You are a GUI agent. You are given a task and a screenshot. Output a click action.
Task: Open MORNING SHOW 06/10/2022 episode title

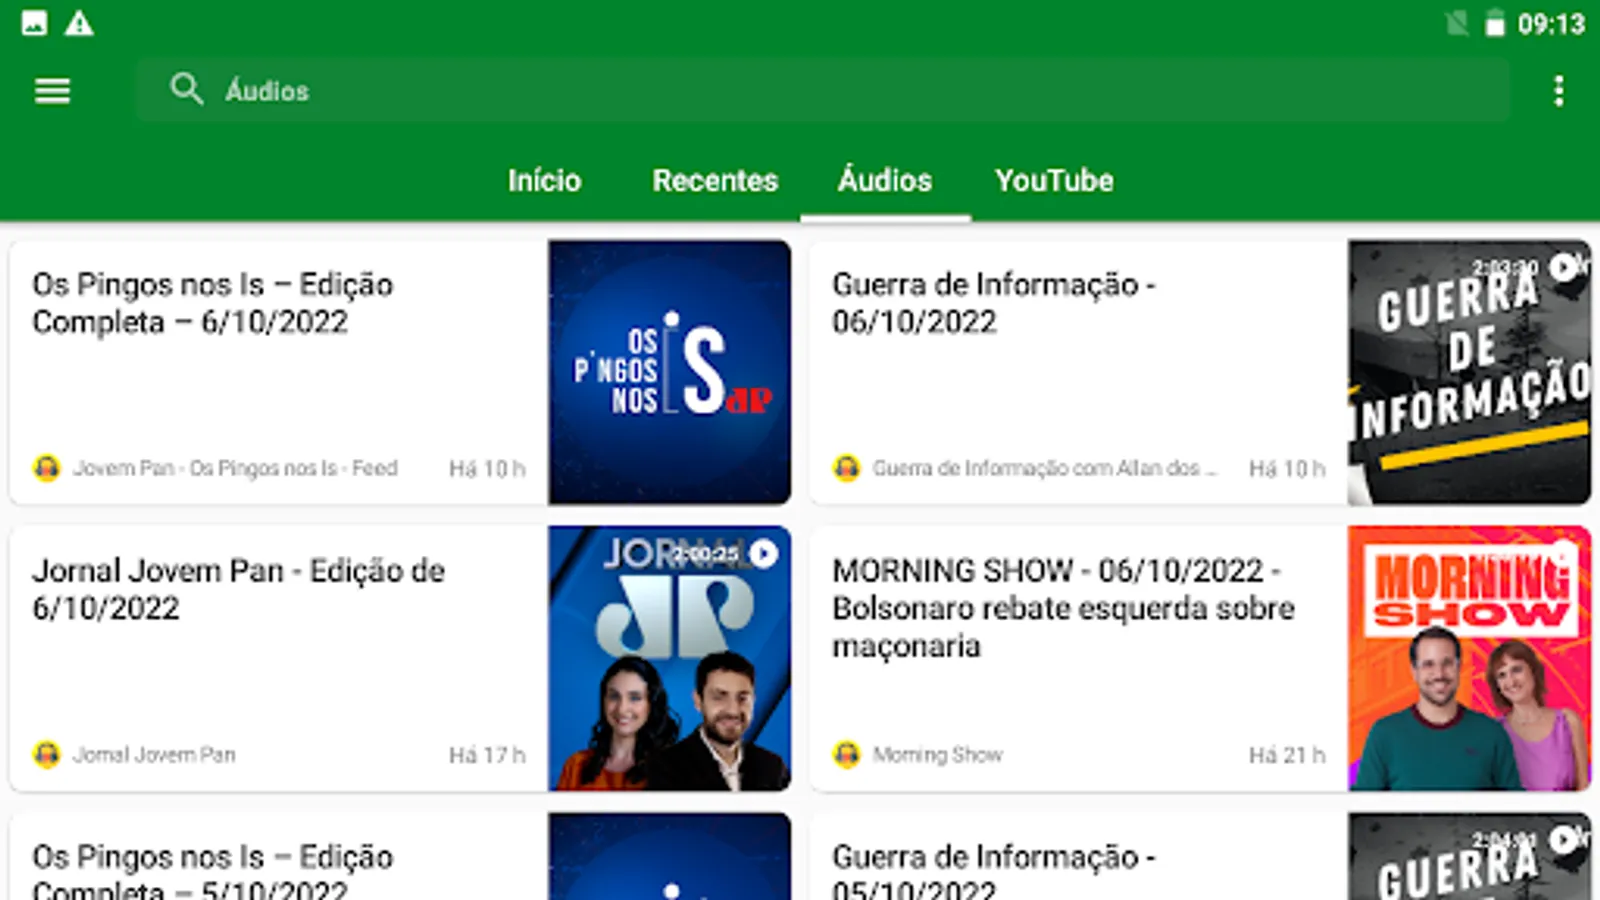pyautogui.click(x=1063, y=608)
